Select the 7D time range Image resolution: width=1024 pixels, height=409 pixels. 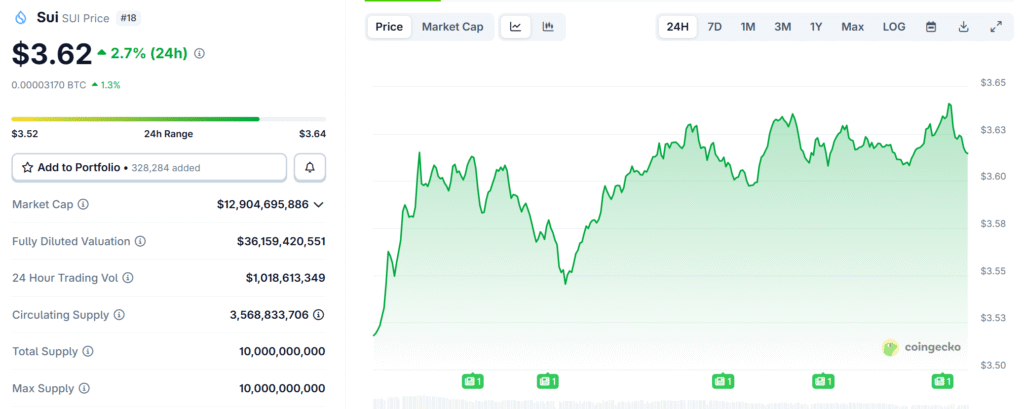(715, 27)
